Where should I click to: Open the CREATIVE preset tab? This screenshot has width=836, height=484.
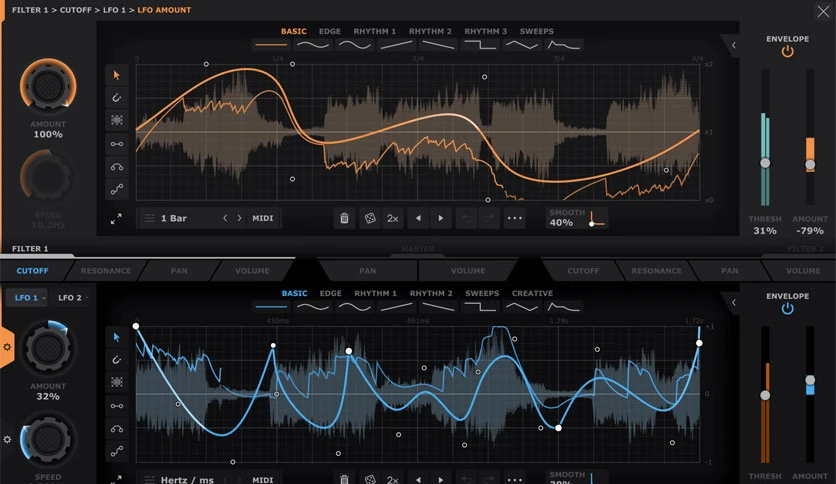click(532, 293)
